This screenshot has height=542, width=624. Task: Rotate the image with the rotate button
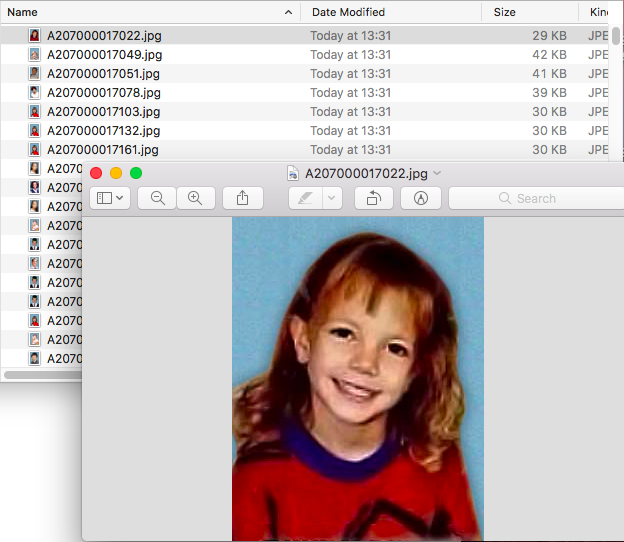pos(373,198)
